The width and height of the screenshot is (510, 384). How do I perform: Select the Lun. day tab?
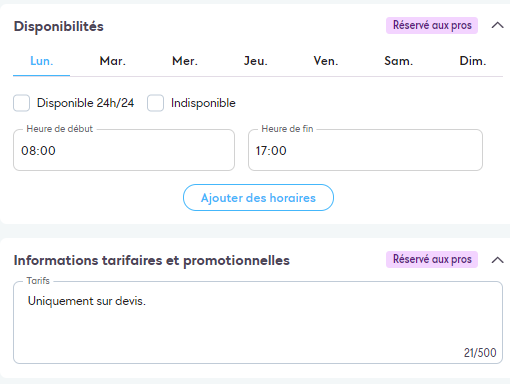(42, 61)
